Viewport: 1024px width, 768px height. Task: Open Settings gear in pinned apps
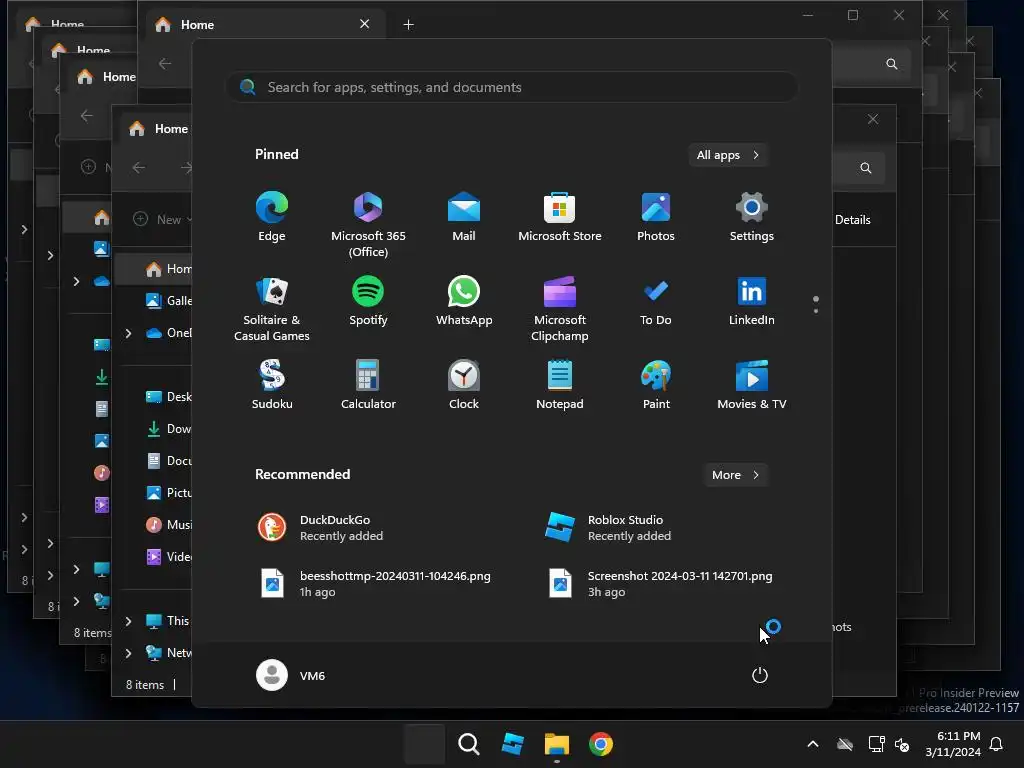(x=752, y=217)
